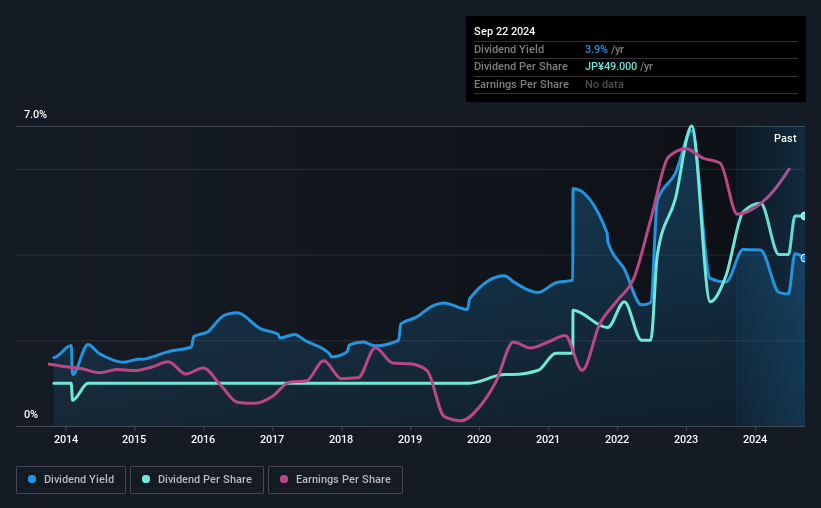
Task: Toggle the Earnings Per Share legend button
Action: point(335,479)
